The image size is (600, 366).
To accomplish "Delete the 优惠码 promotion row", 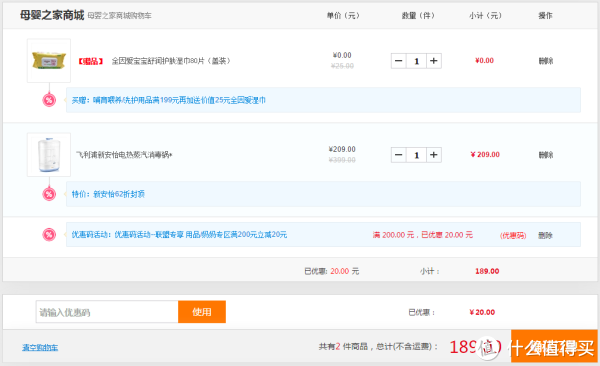I will coord(545,235).
